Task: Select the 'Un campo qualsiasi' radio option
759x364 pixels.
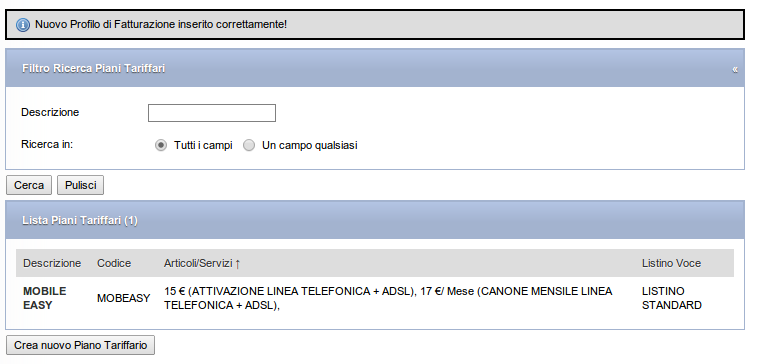Action: coord(249,145)
